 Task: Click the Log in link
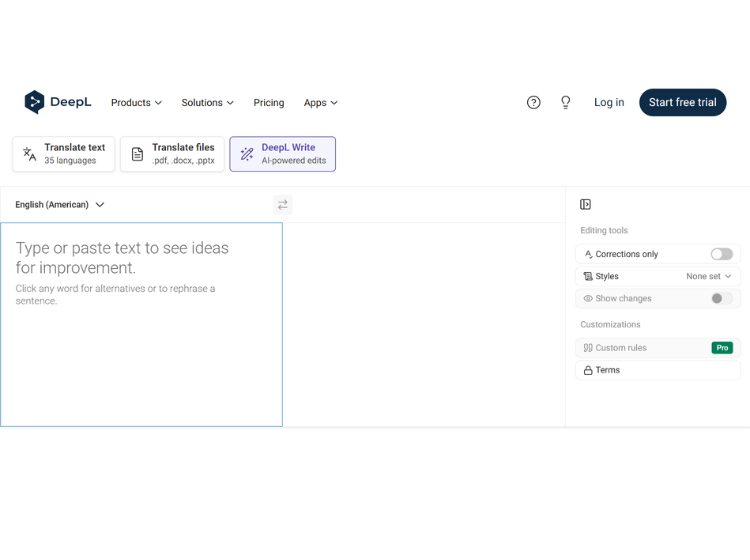click(x=609, y=102)
